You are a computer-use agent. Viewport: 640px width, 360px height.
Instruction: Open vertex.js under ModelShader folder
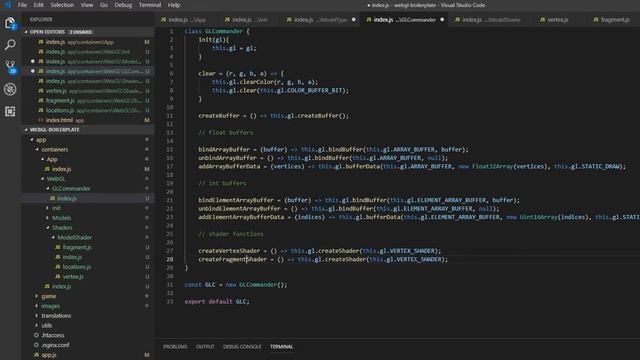(x=88, y=277)
